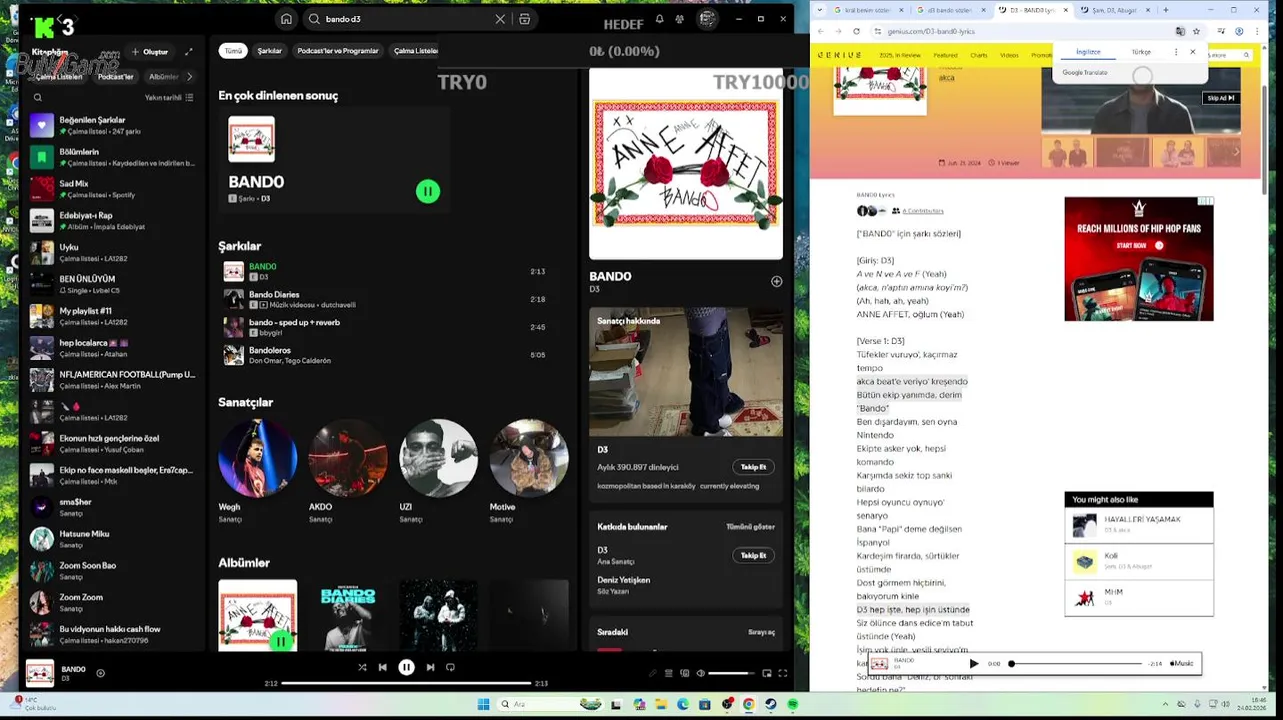Add BANDO via plus in right panel
The width and height of the screenshot is (1283, 720).
(x=776, y=282)
